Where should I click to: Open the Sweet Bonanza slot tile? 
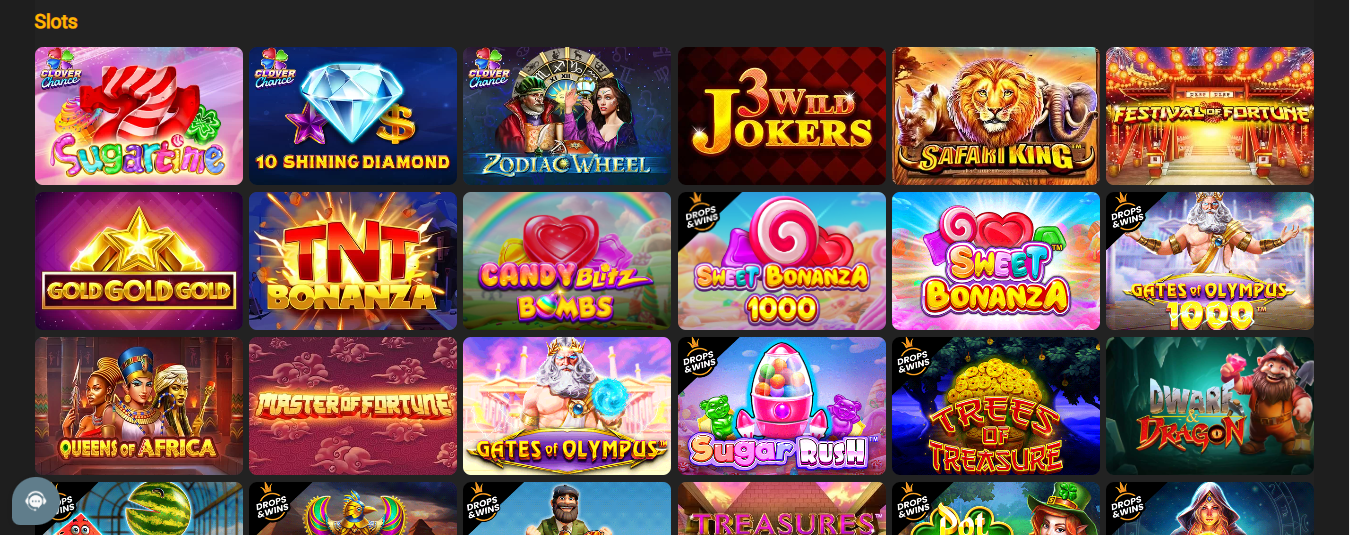996,261
